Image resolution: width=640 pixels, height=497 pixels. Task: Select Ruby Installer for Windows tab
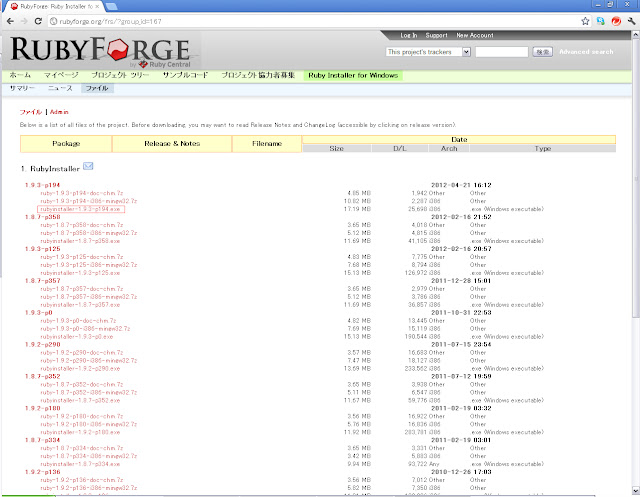[353, 75]
